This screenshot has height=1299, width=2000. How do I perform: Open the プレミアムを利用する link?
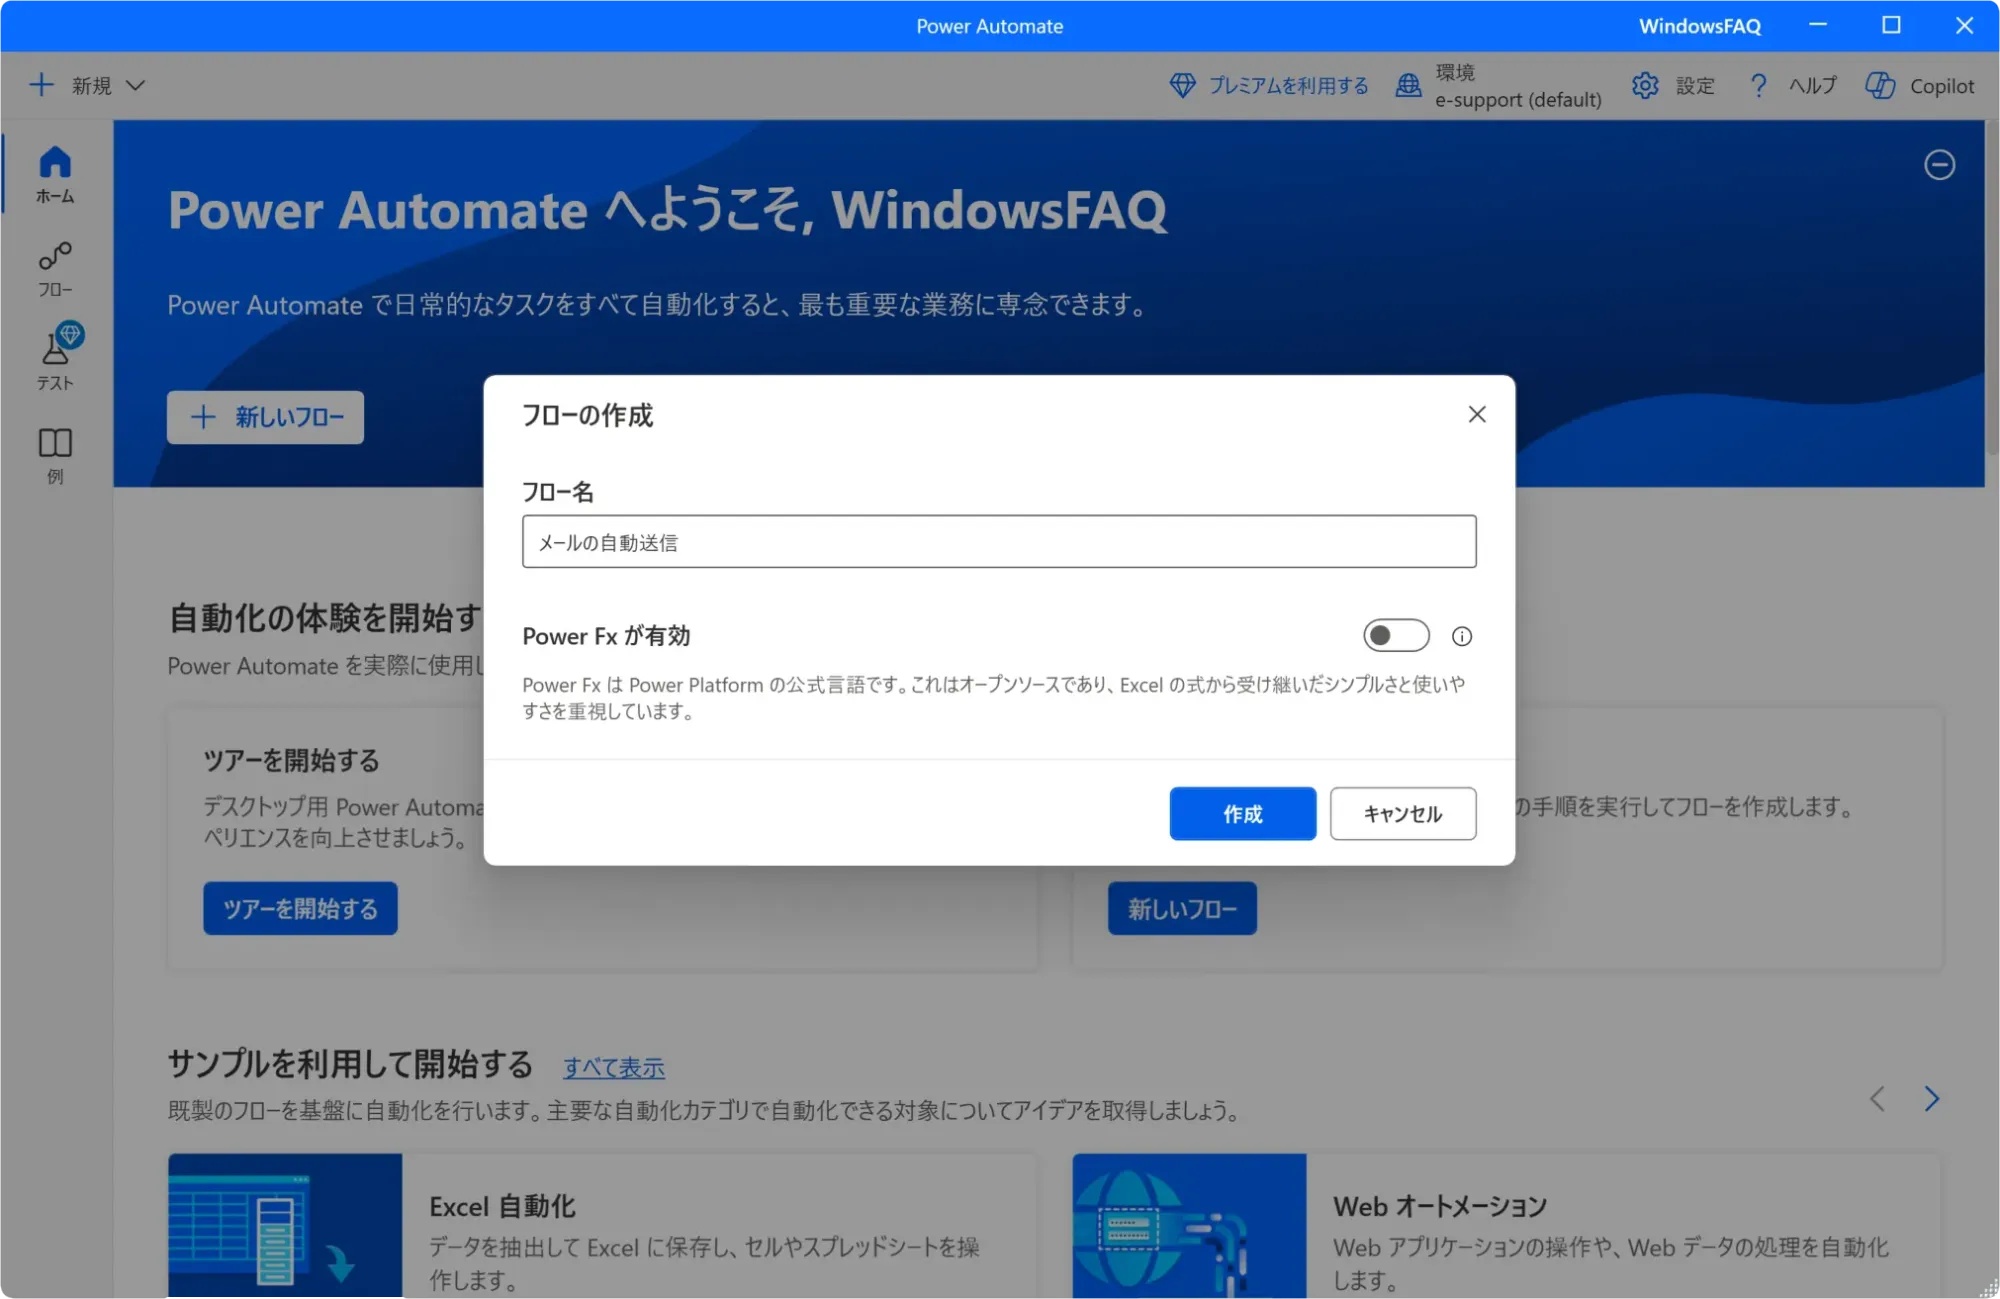[1288, 86]
